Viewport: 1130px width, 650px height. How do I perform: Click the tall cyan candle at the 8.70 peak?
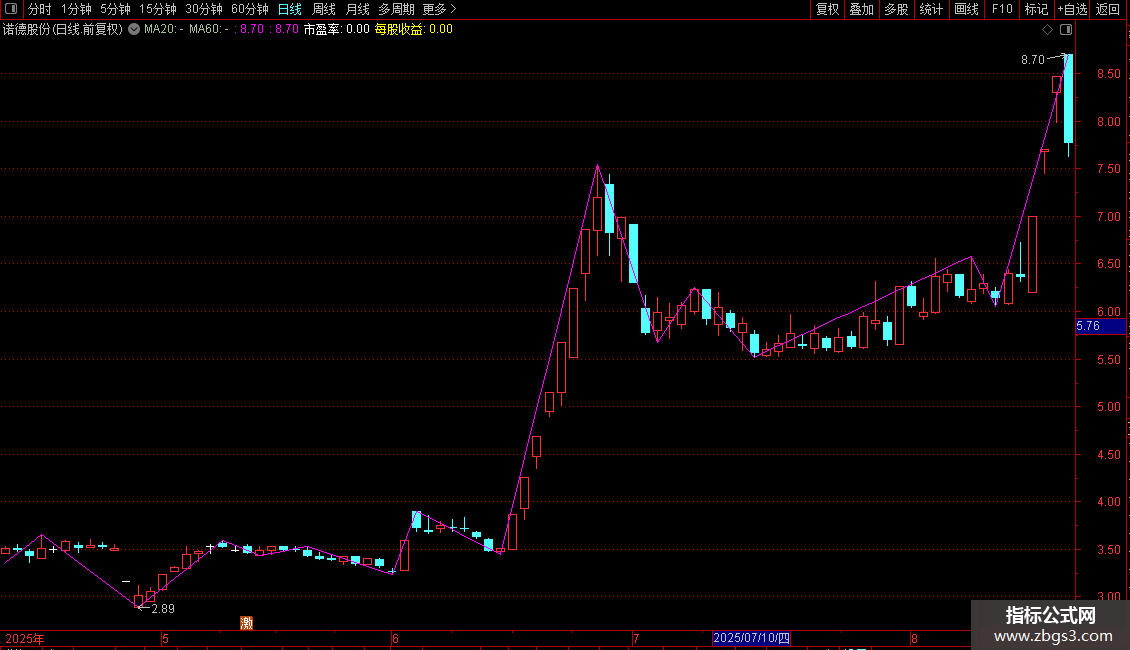tap(1069, 99)
